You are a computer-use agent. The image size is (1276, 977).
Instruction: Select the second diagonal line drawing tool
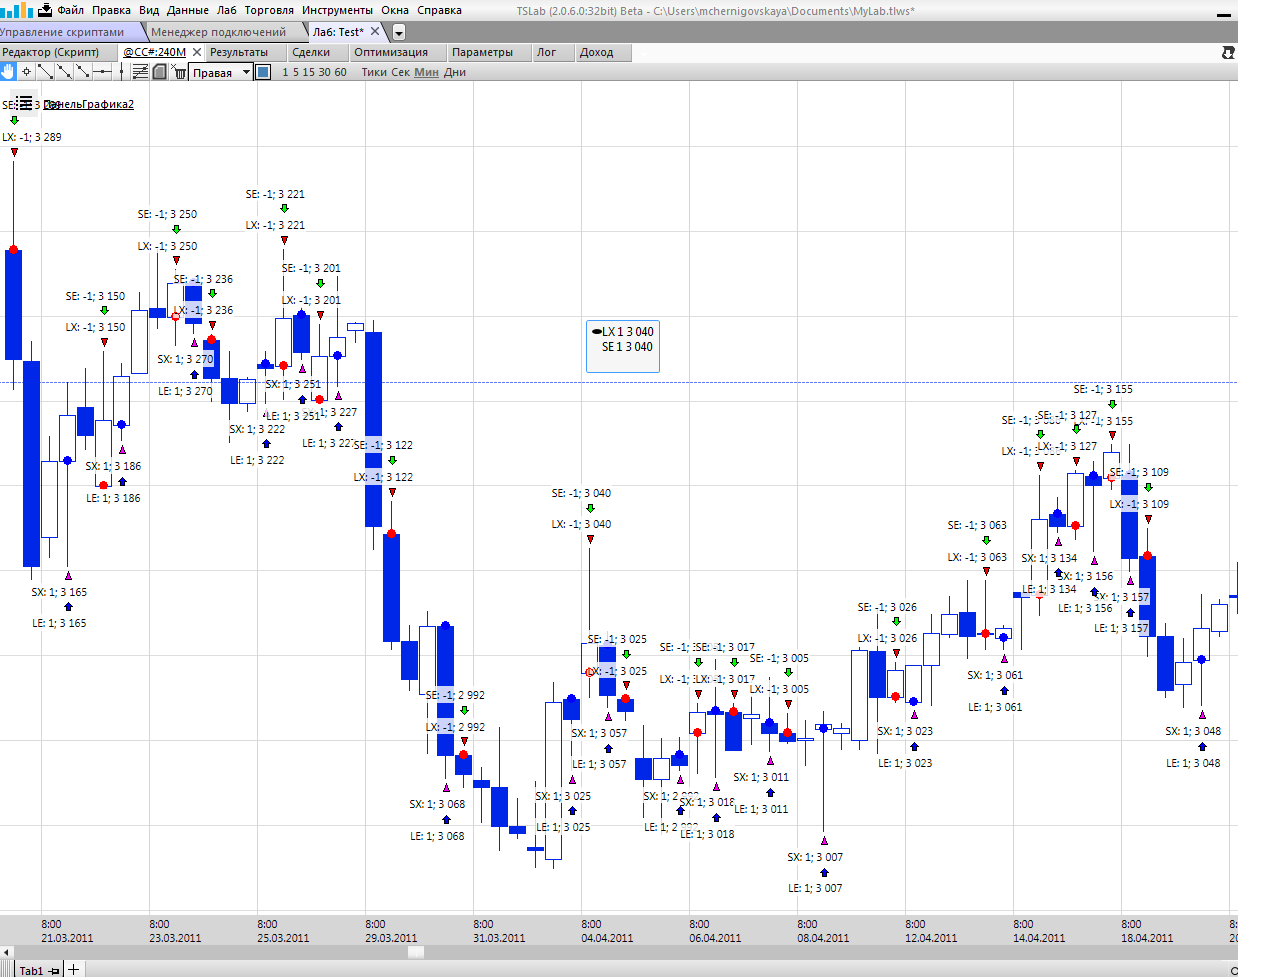(64, 72)
